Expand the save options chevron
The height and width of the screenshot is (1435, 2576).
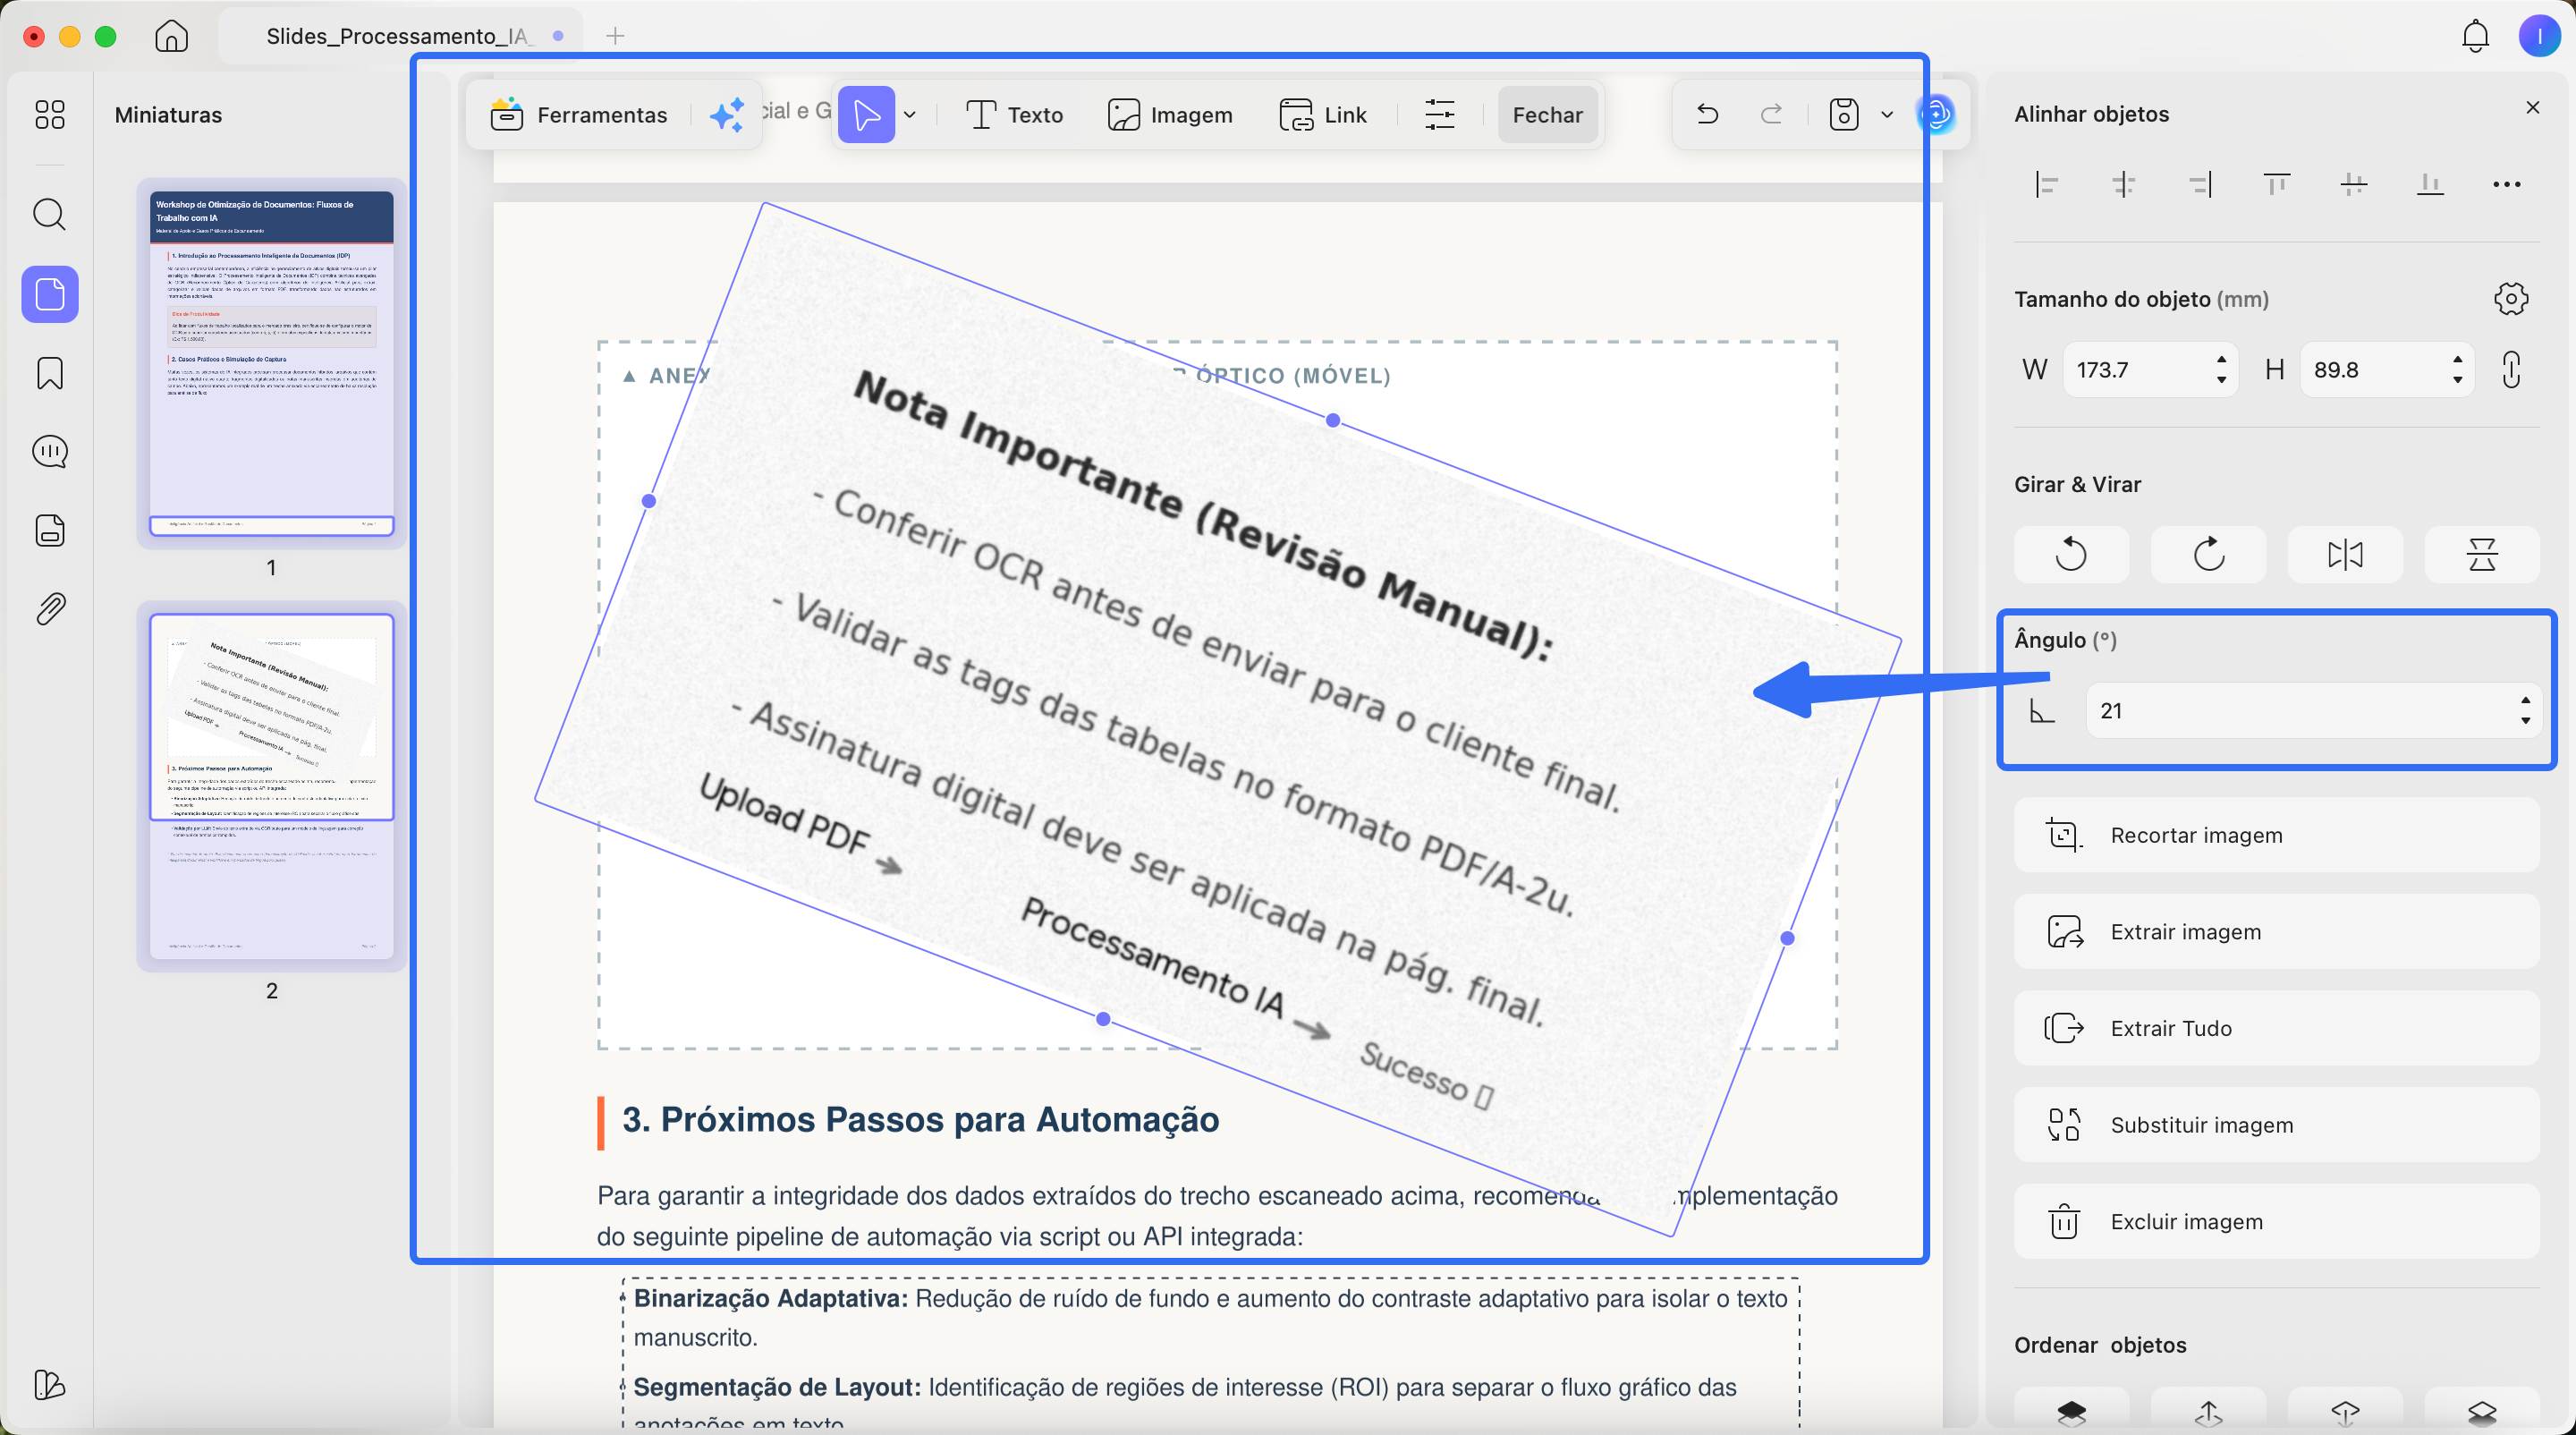(1887, 115)
